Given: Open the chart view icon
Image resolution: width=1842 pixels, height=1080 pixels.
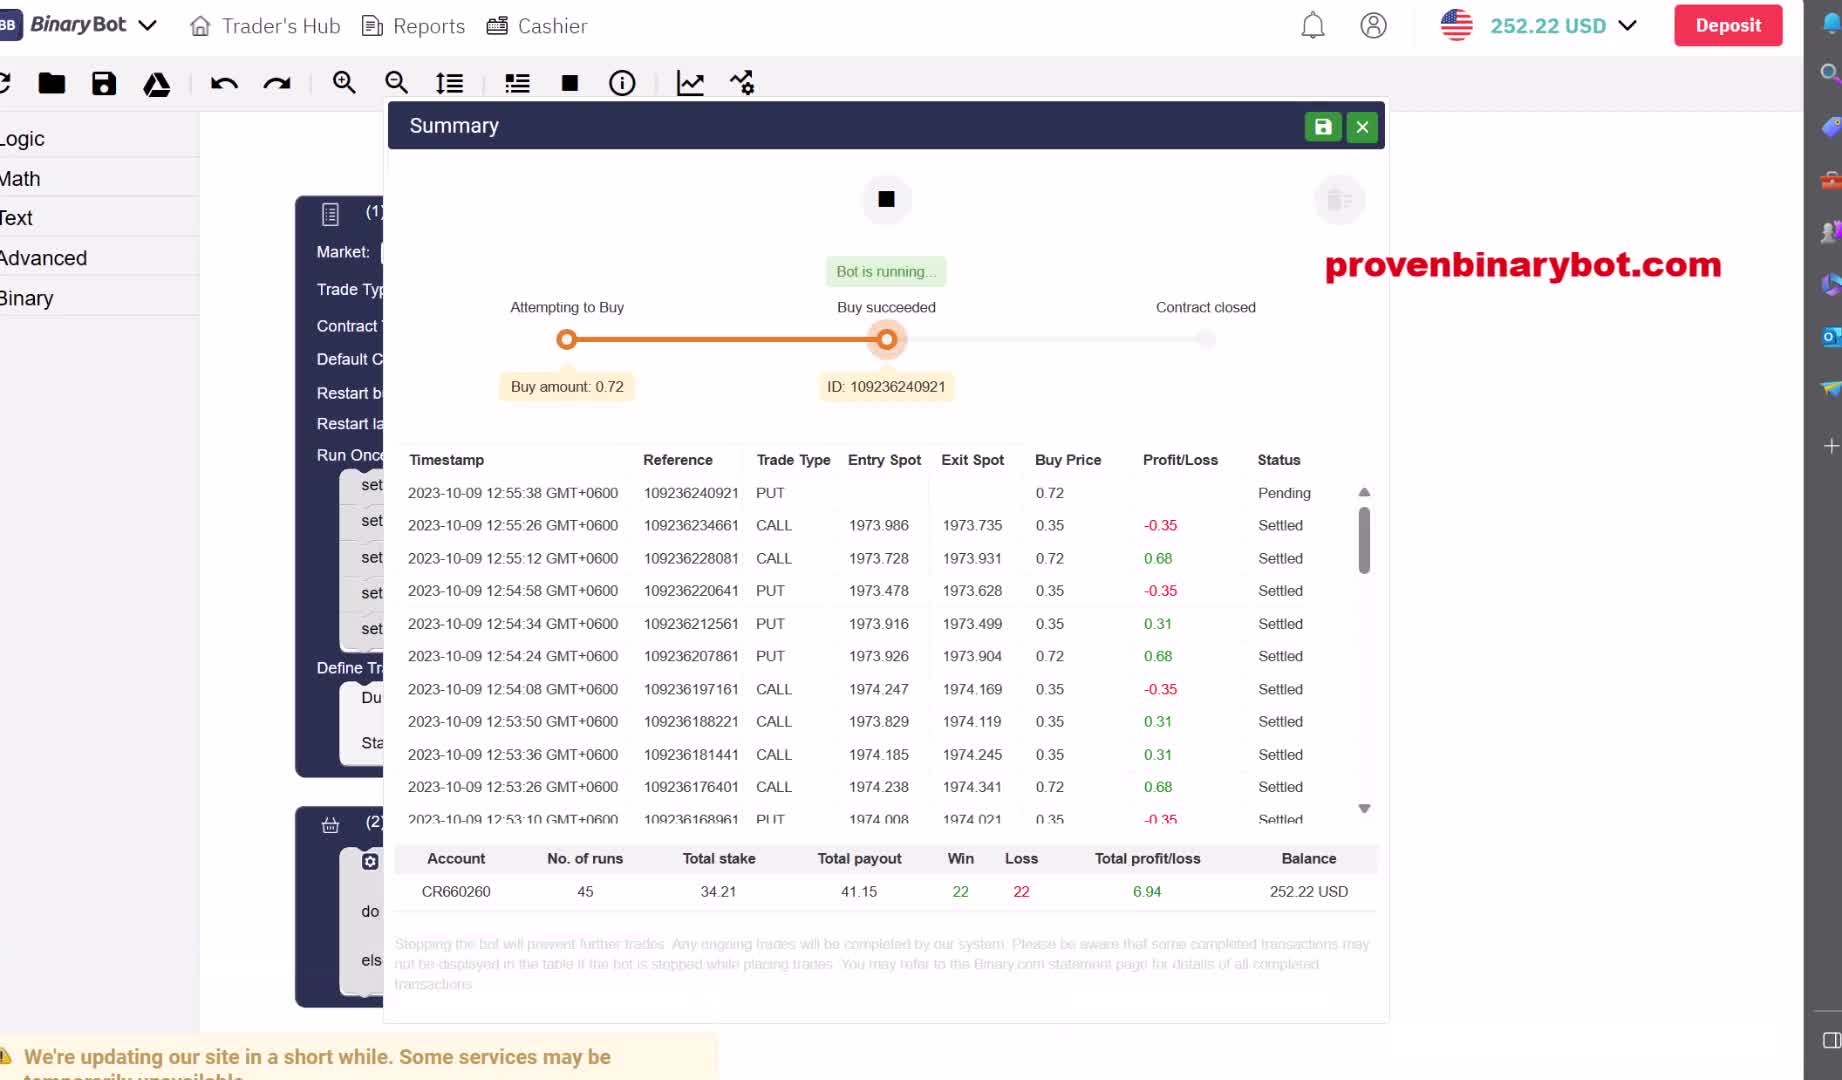Looking at the screenshot, I should point(690,83).
